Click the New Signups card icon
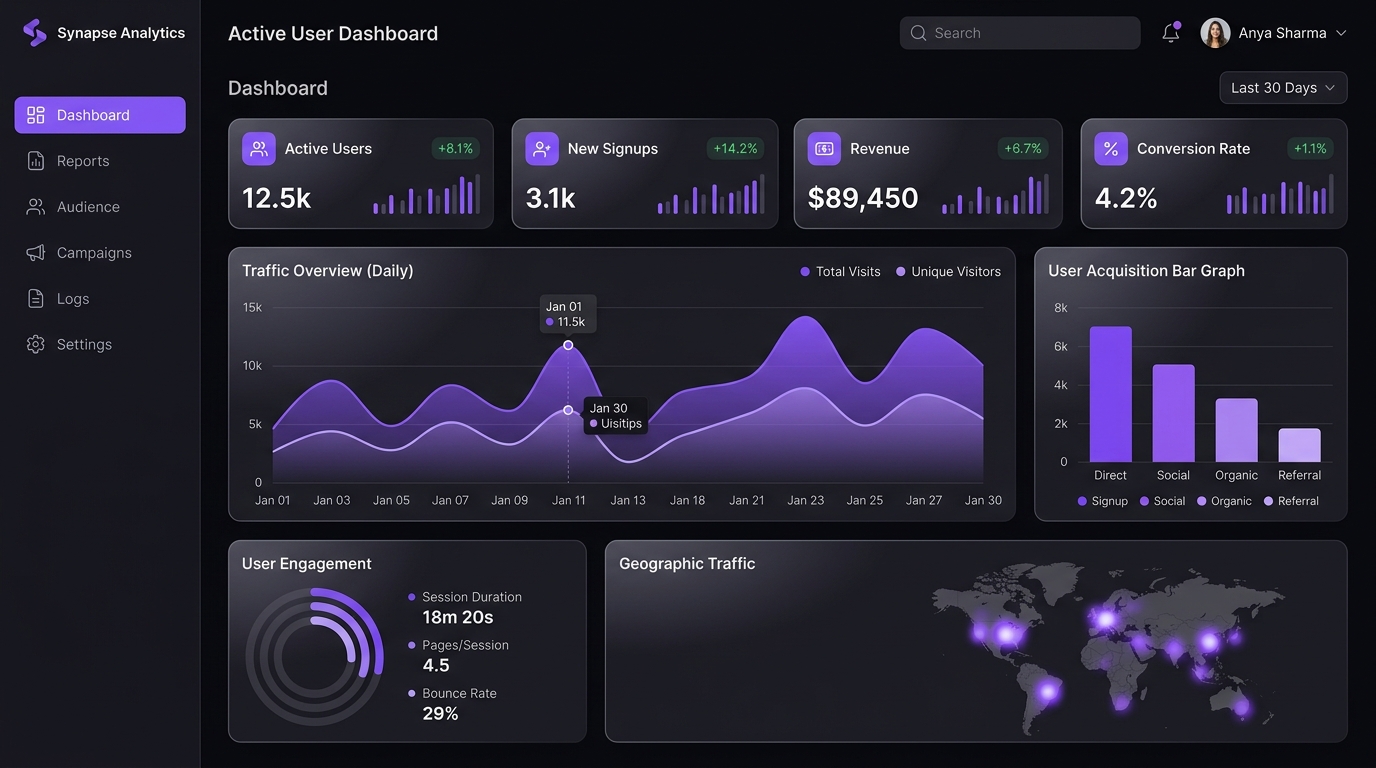Screen dimensions: 1376x768 click(542, 149)
